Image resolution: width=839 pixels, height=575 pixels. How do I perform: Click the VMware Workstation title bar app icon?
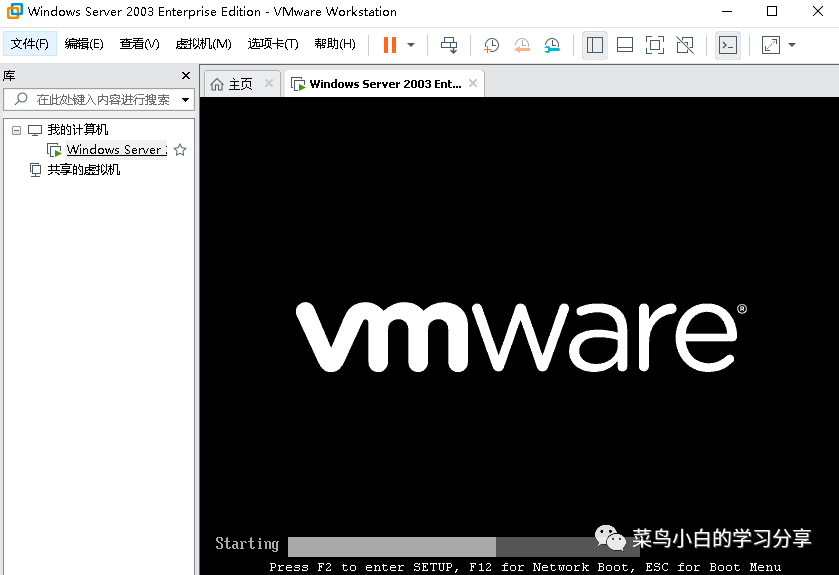(x=14, y=11)
